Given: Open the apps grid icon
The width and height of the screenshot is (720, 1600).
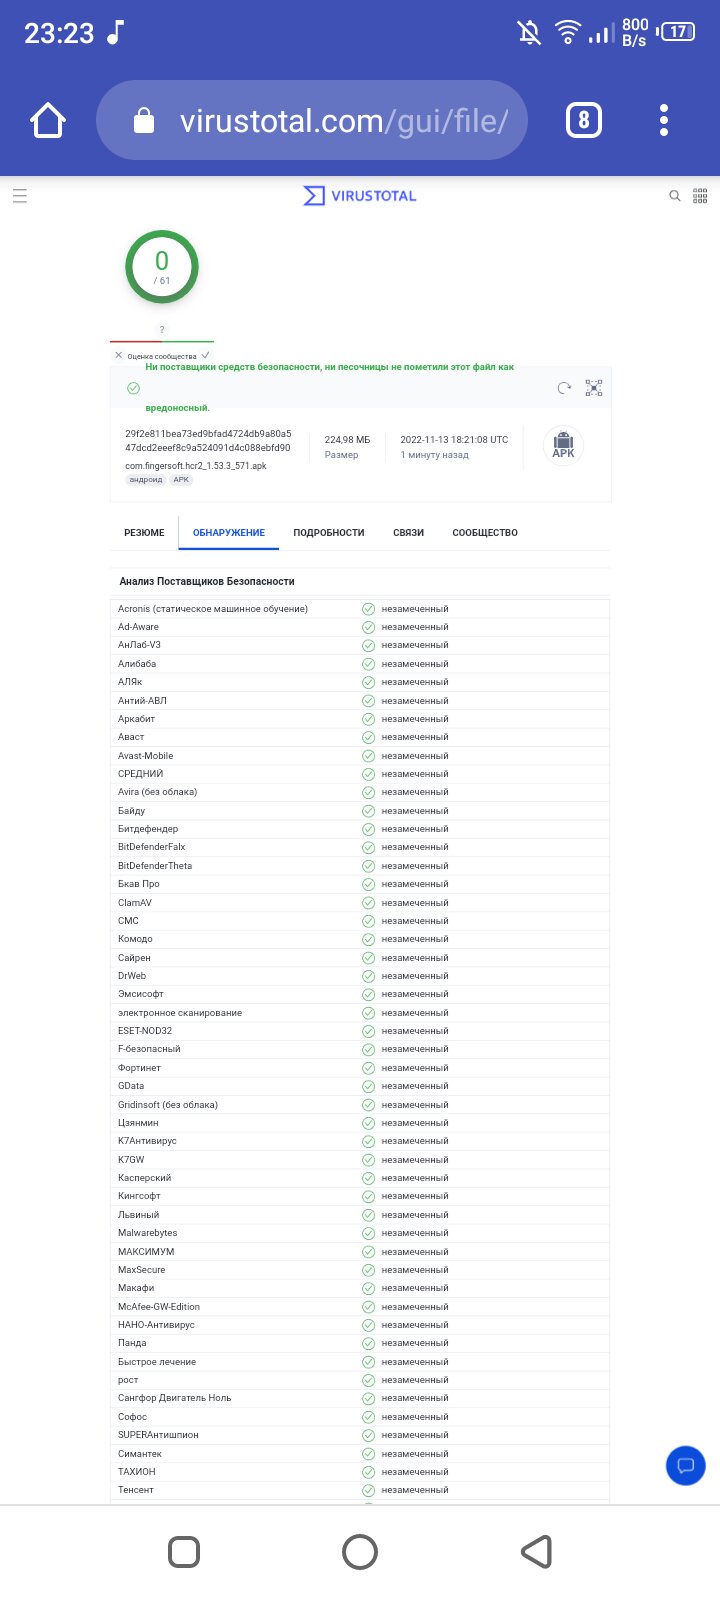Looking at the screenshot, I should (700, 196).
